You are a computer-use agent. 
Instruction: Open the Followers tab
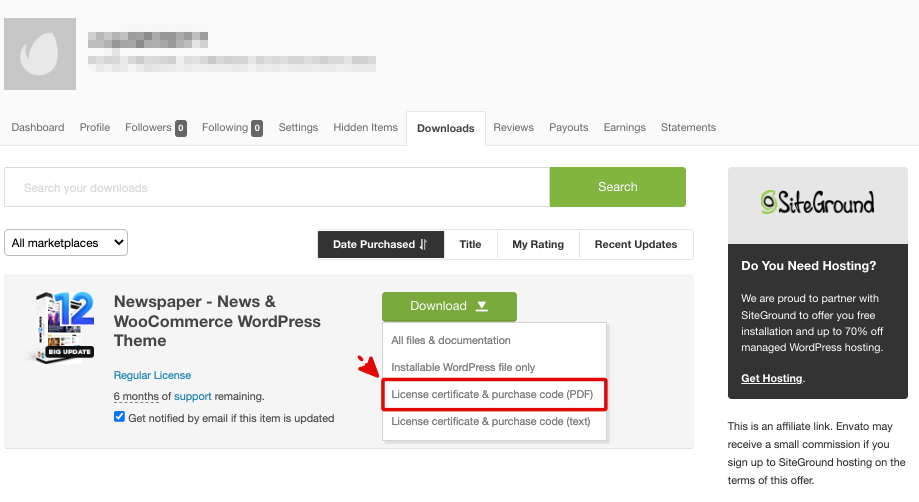[155, 128]
